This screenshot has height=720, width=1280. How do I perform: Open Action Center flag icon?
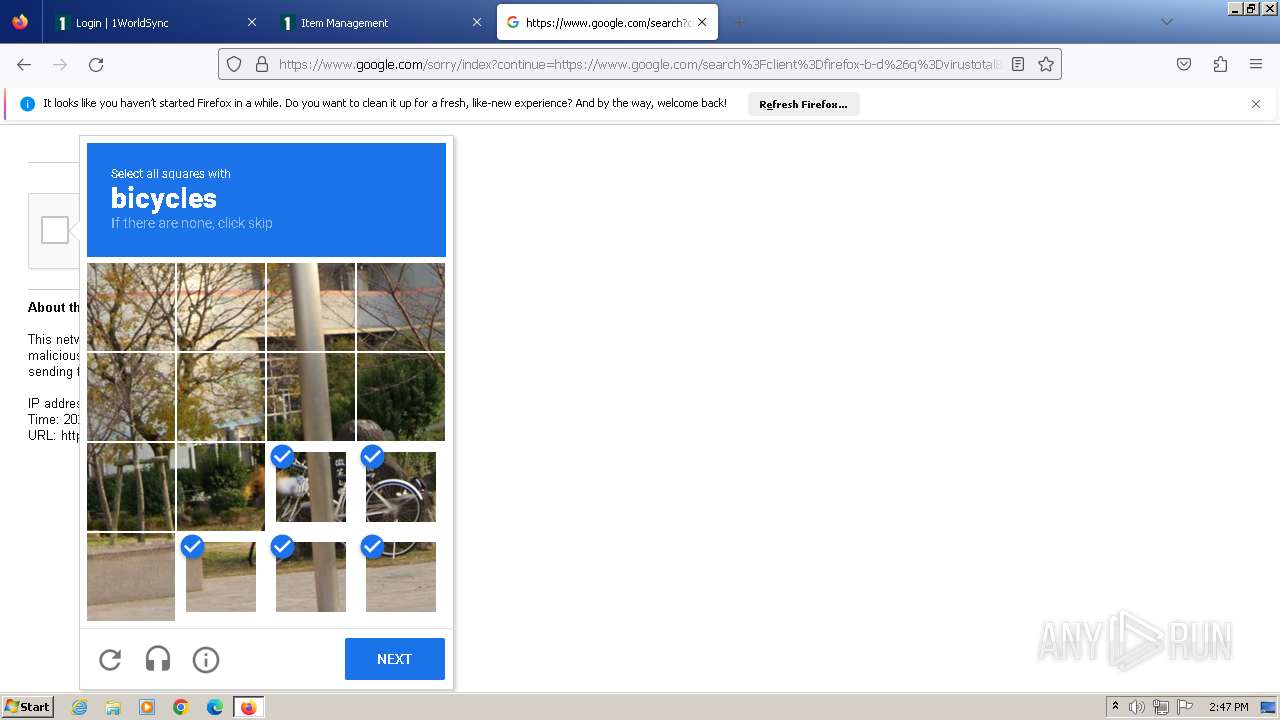tap(1184, 707)
